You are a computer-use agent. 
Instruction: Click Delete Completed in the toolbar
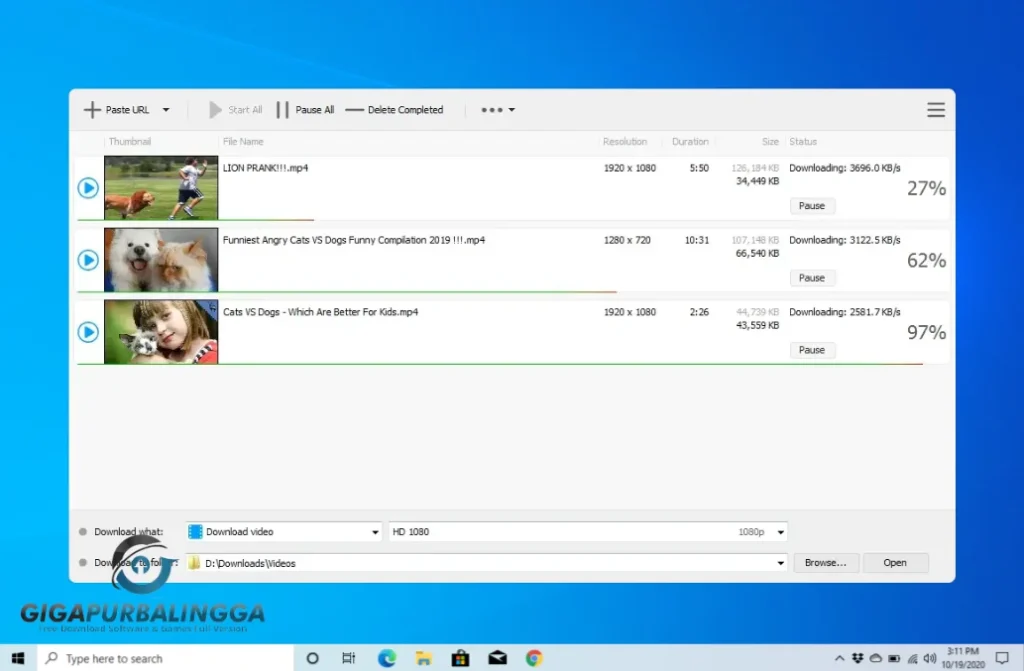point(396,110)
